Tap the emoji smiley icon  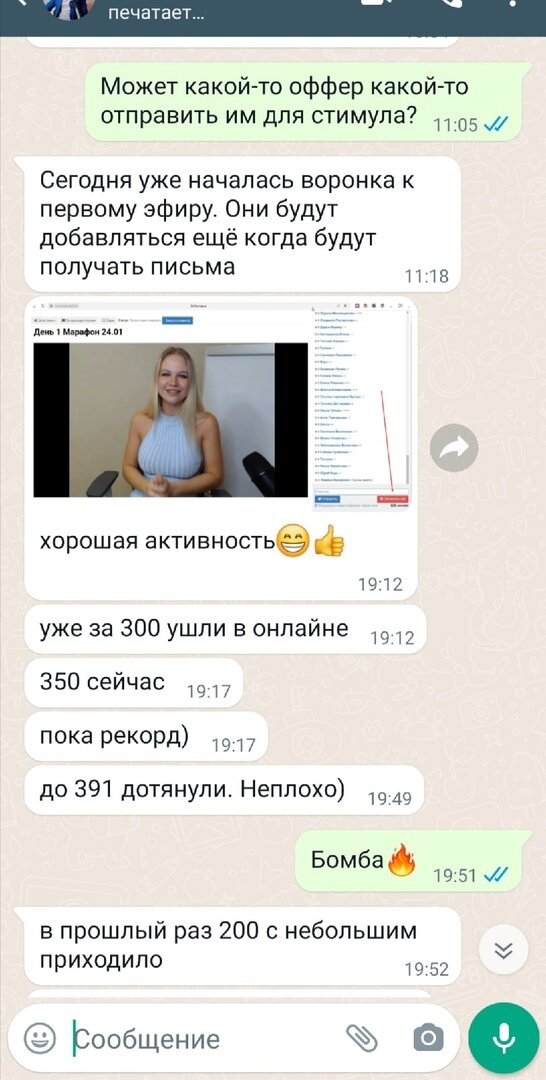point(40,1037)
